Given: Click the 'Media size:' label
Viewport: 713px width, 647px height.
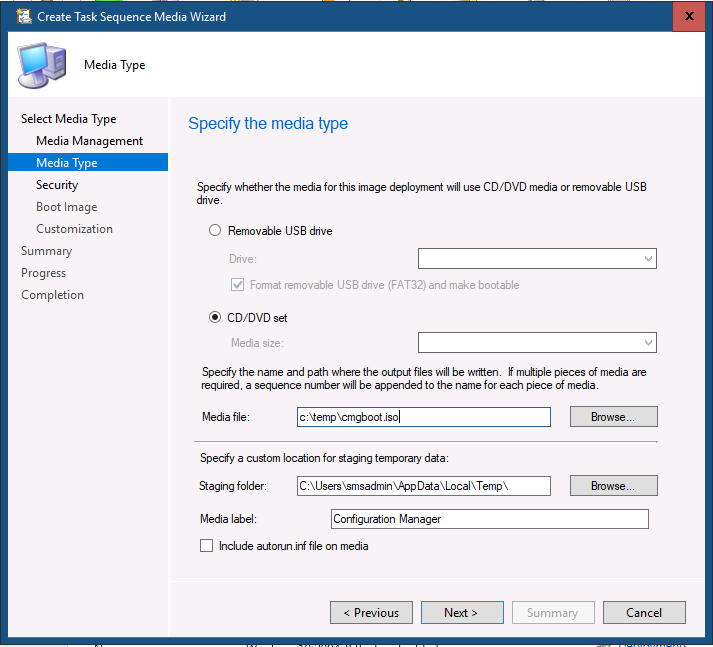Looking at the screenshot, I should [257, 343].
